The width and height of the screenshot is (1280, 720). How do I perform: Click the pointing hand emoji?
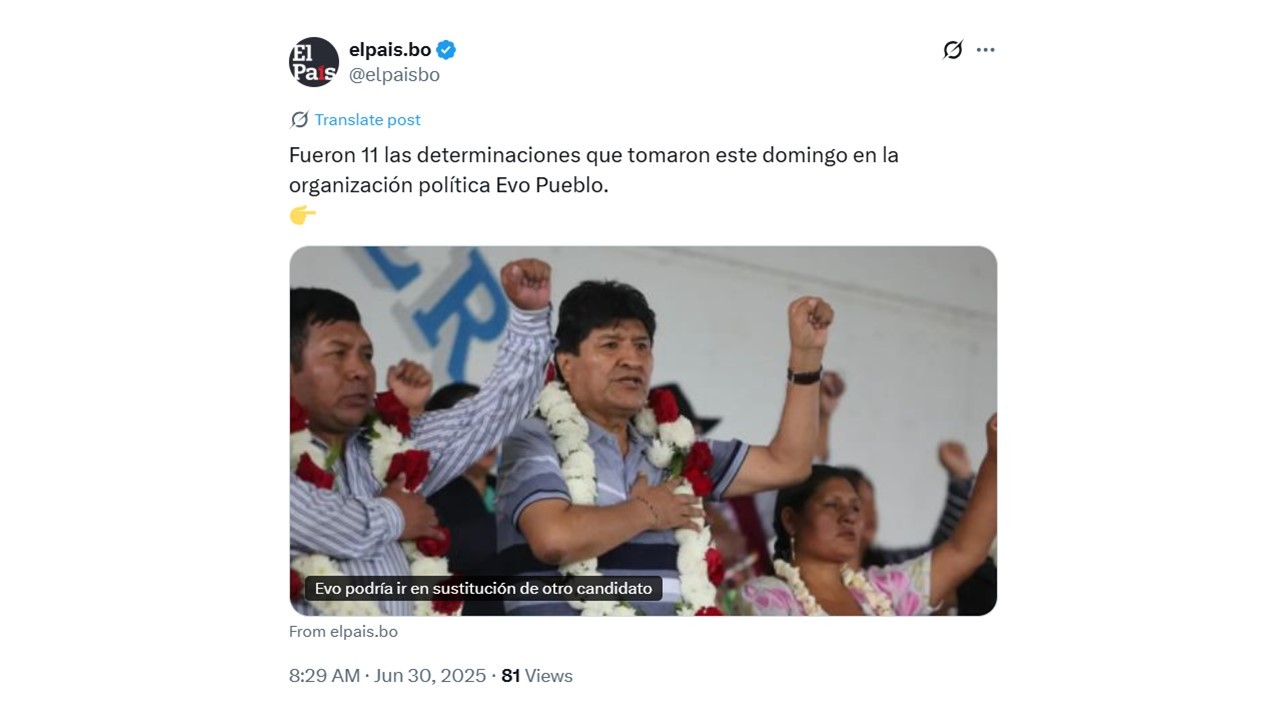[x=302, y=215]
